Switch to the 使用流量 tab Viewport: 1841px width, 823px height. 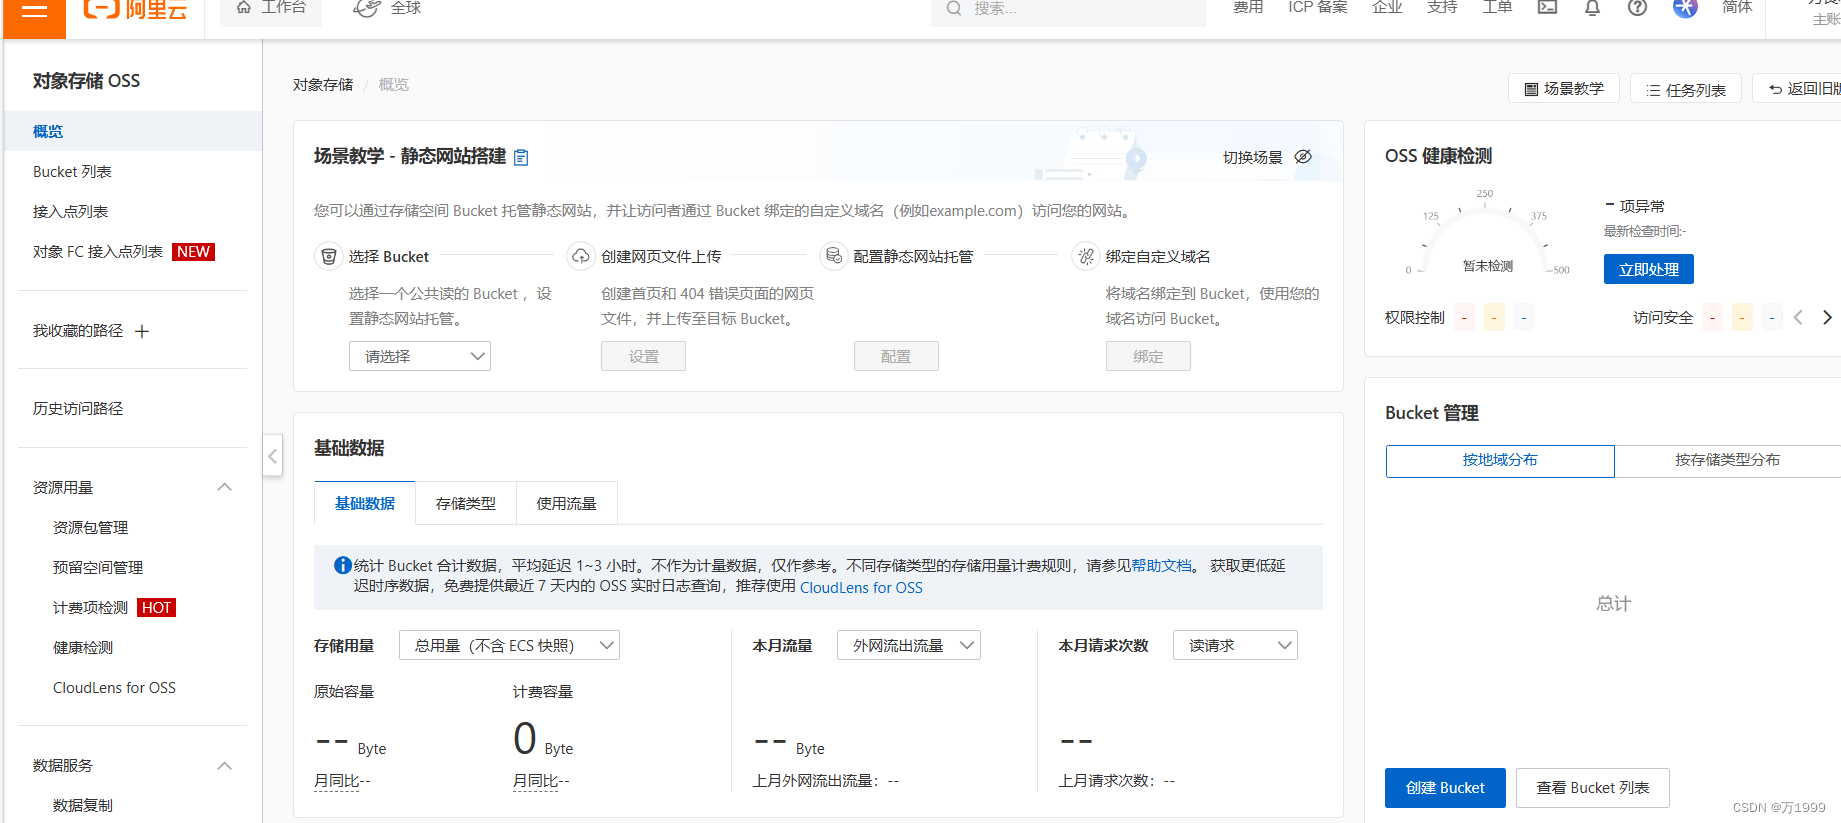[x=567, y=503]
